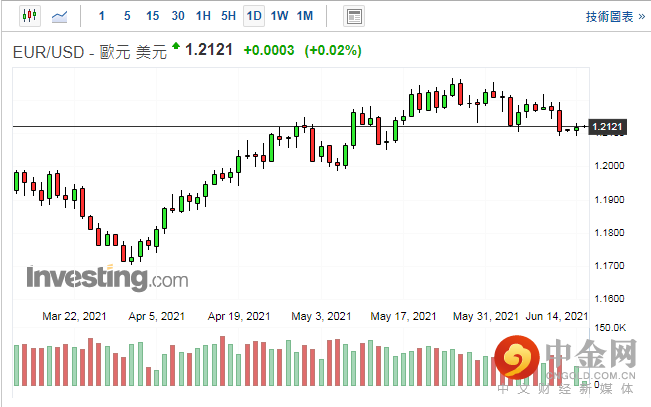Switch to the line chart icon
This screenshot has width=651, height=407.
(60, 16)
